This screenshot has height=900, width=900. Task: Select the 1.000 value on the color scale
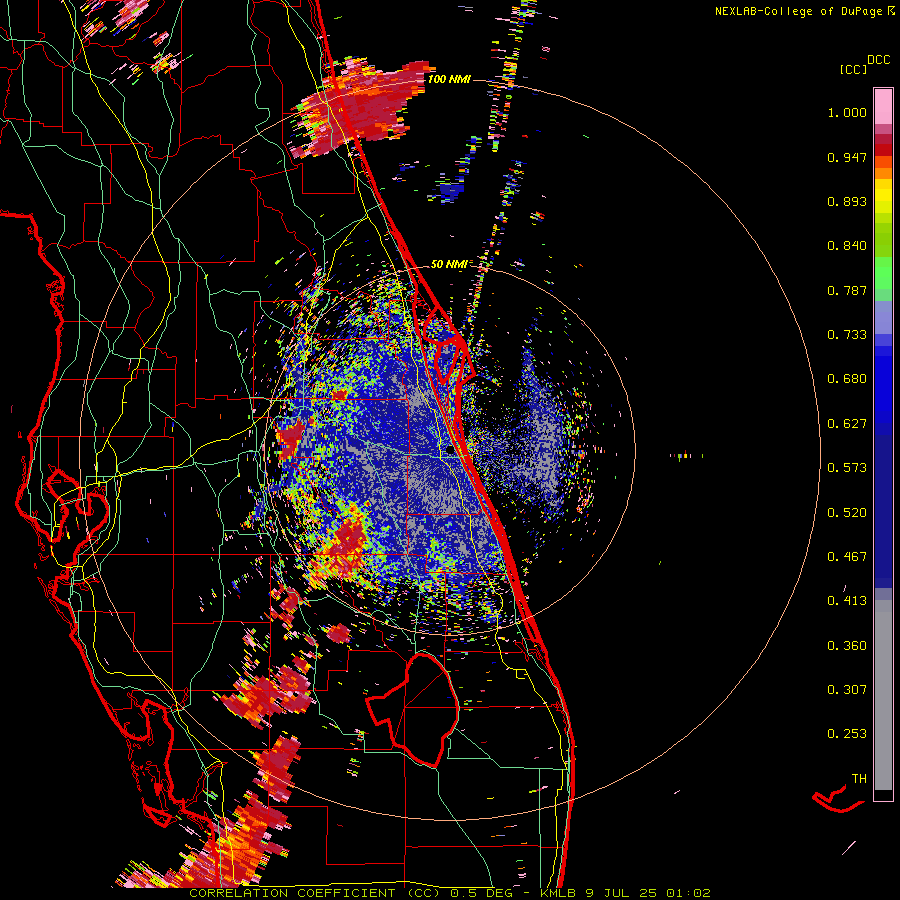coord(847,112)
